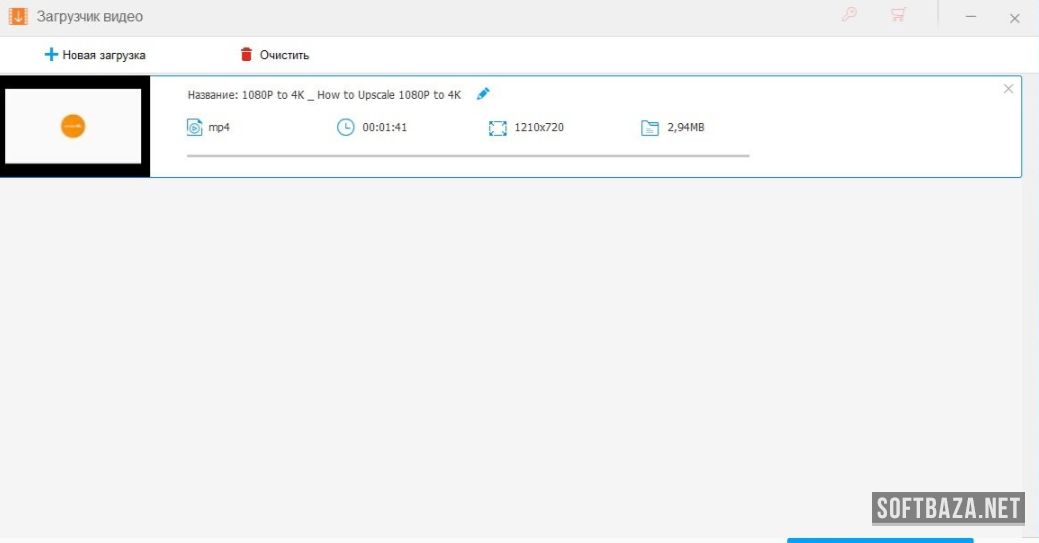
Task: Click the blue plus icon
Action: [x=51, y=55]
